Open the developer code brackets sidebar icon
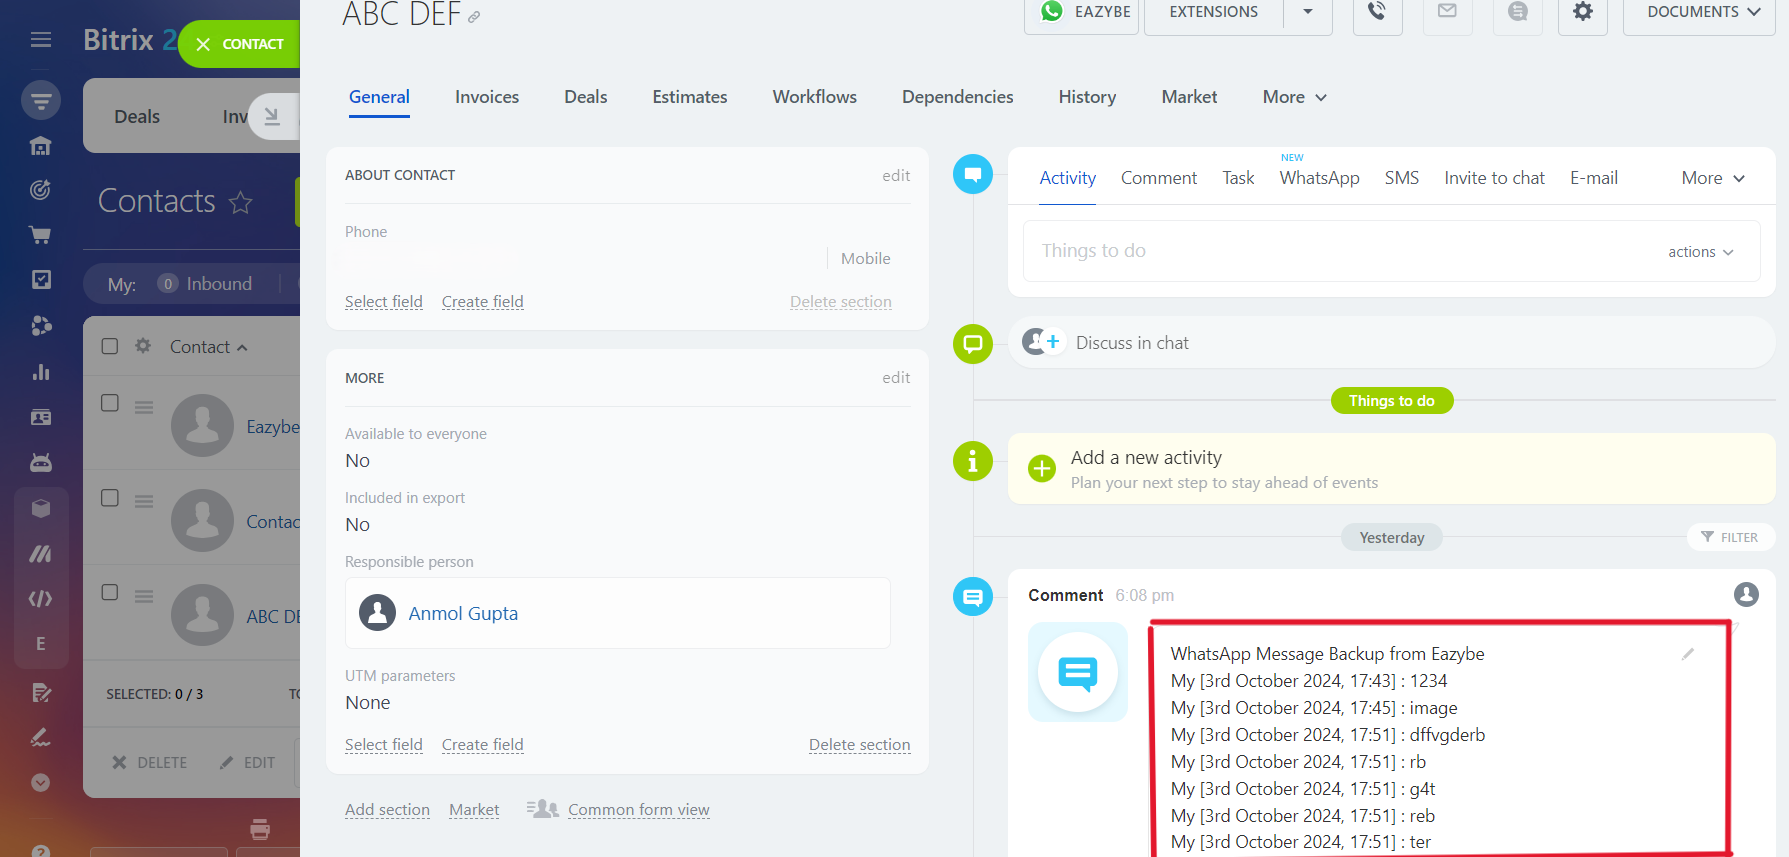This screenshot has height=857, width=1789. (x=41, y=599)
